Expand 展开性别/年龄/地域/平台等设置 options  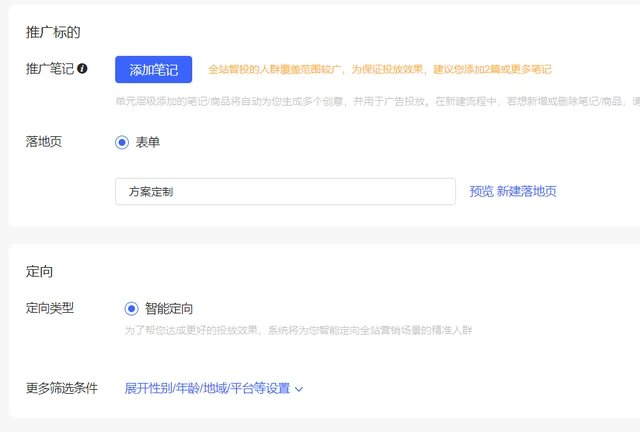click(x=207, y=388)
